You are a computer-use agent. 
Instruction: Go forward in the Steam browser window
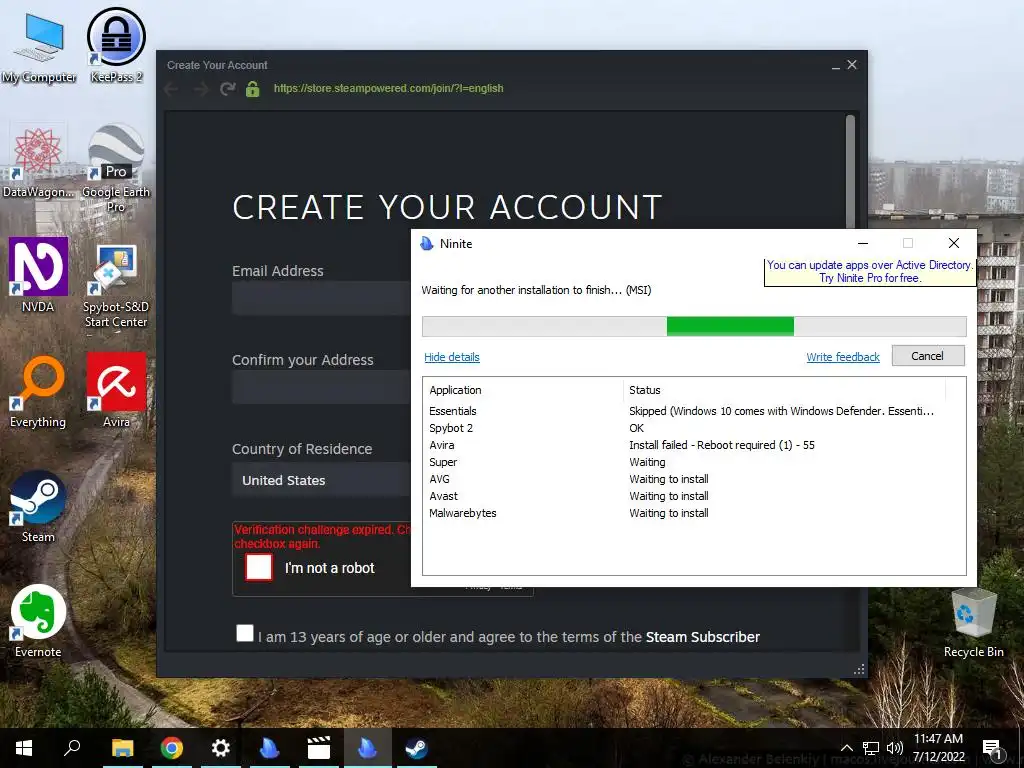point(200,88)
